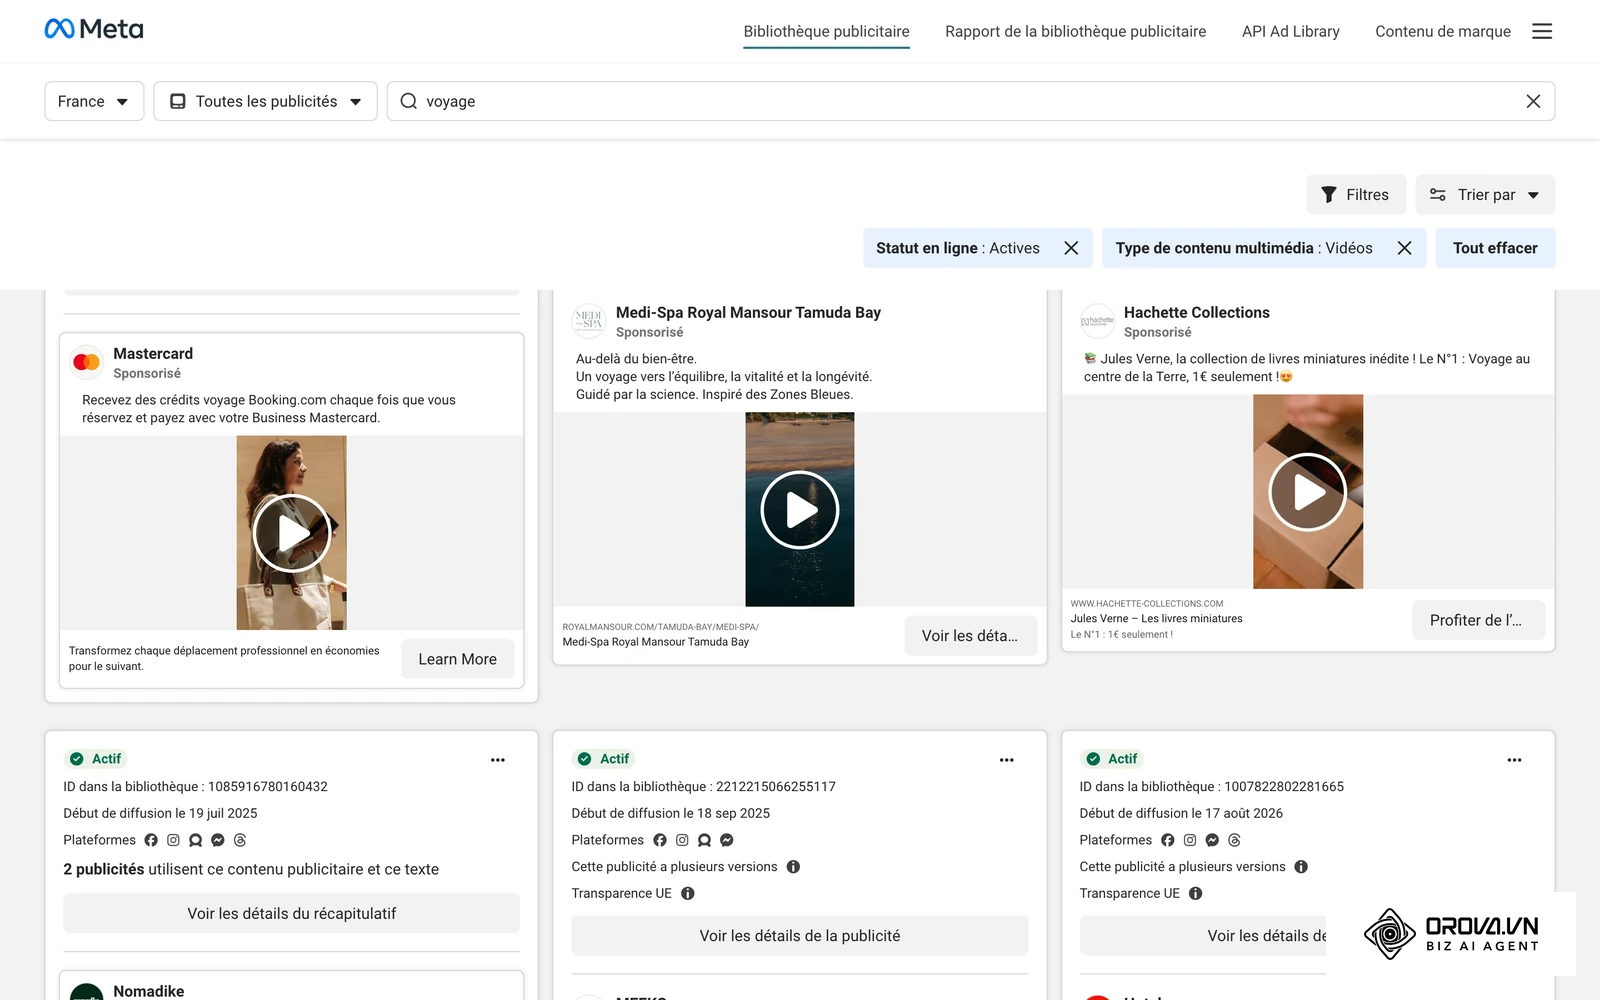Screen dimensions: 1600x1000
Task: Click the Threads platform icon for ad 1007822802281665
Action: (x=1234, y=840)
